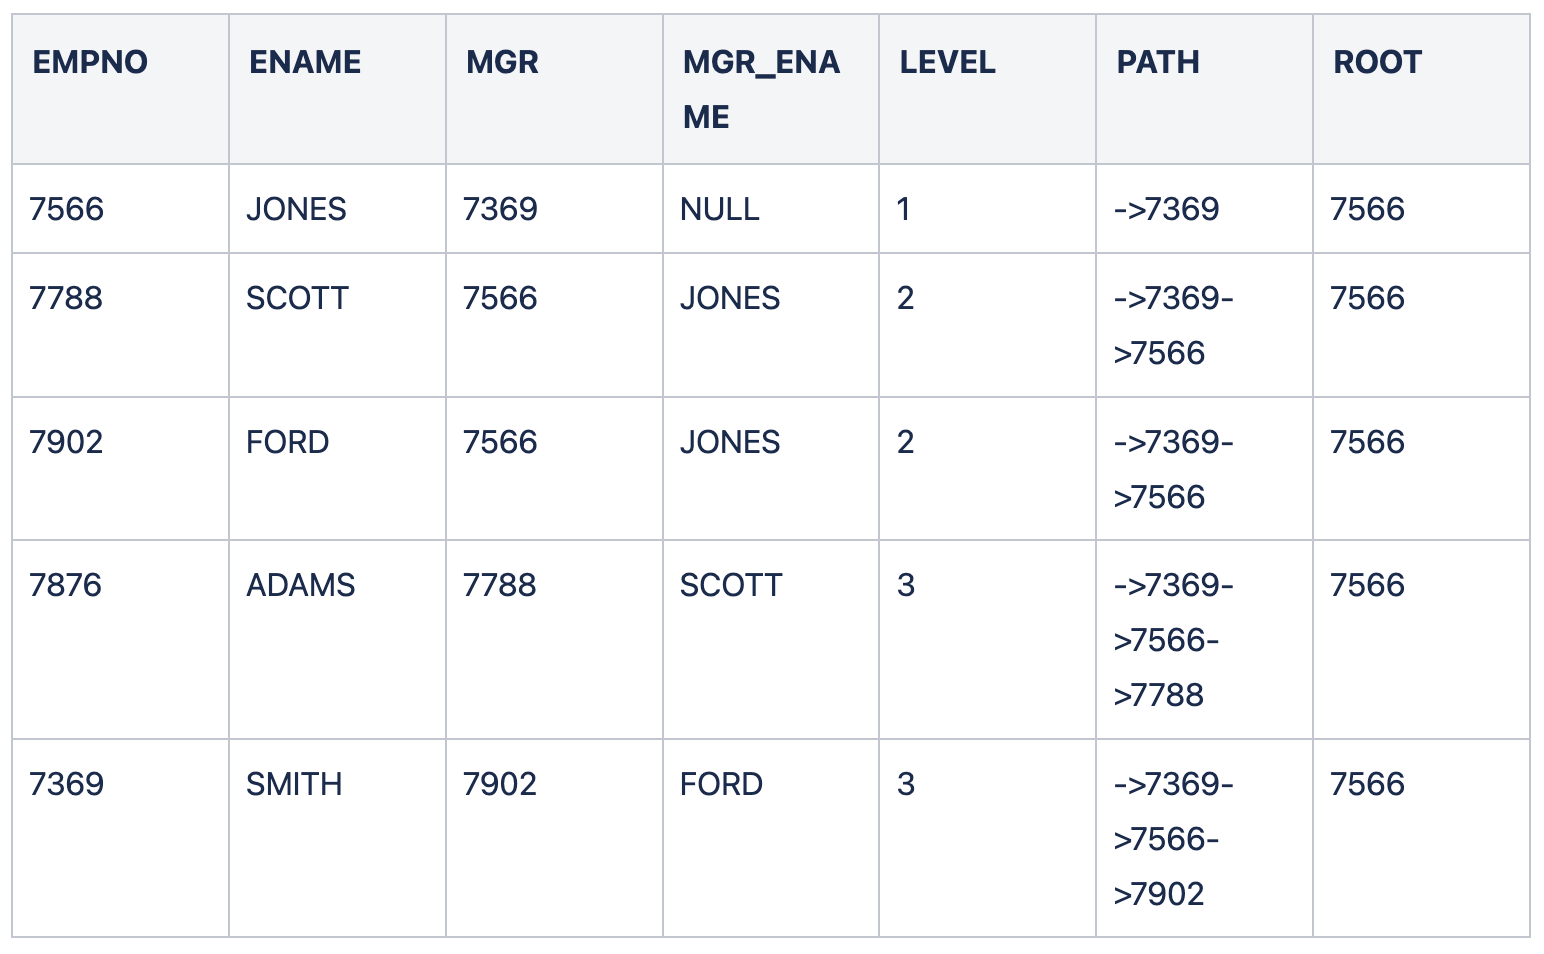Click MGR cell 7902 in SMITH row
The height and width of the screenshot is (954, 1544).
coord(499,784)
